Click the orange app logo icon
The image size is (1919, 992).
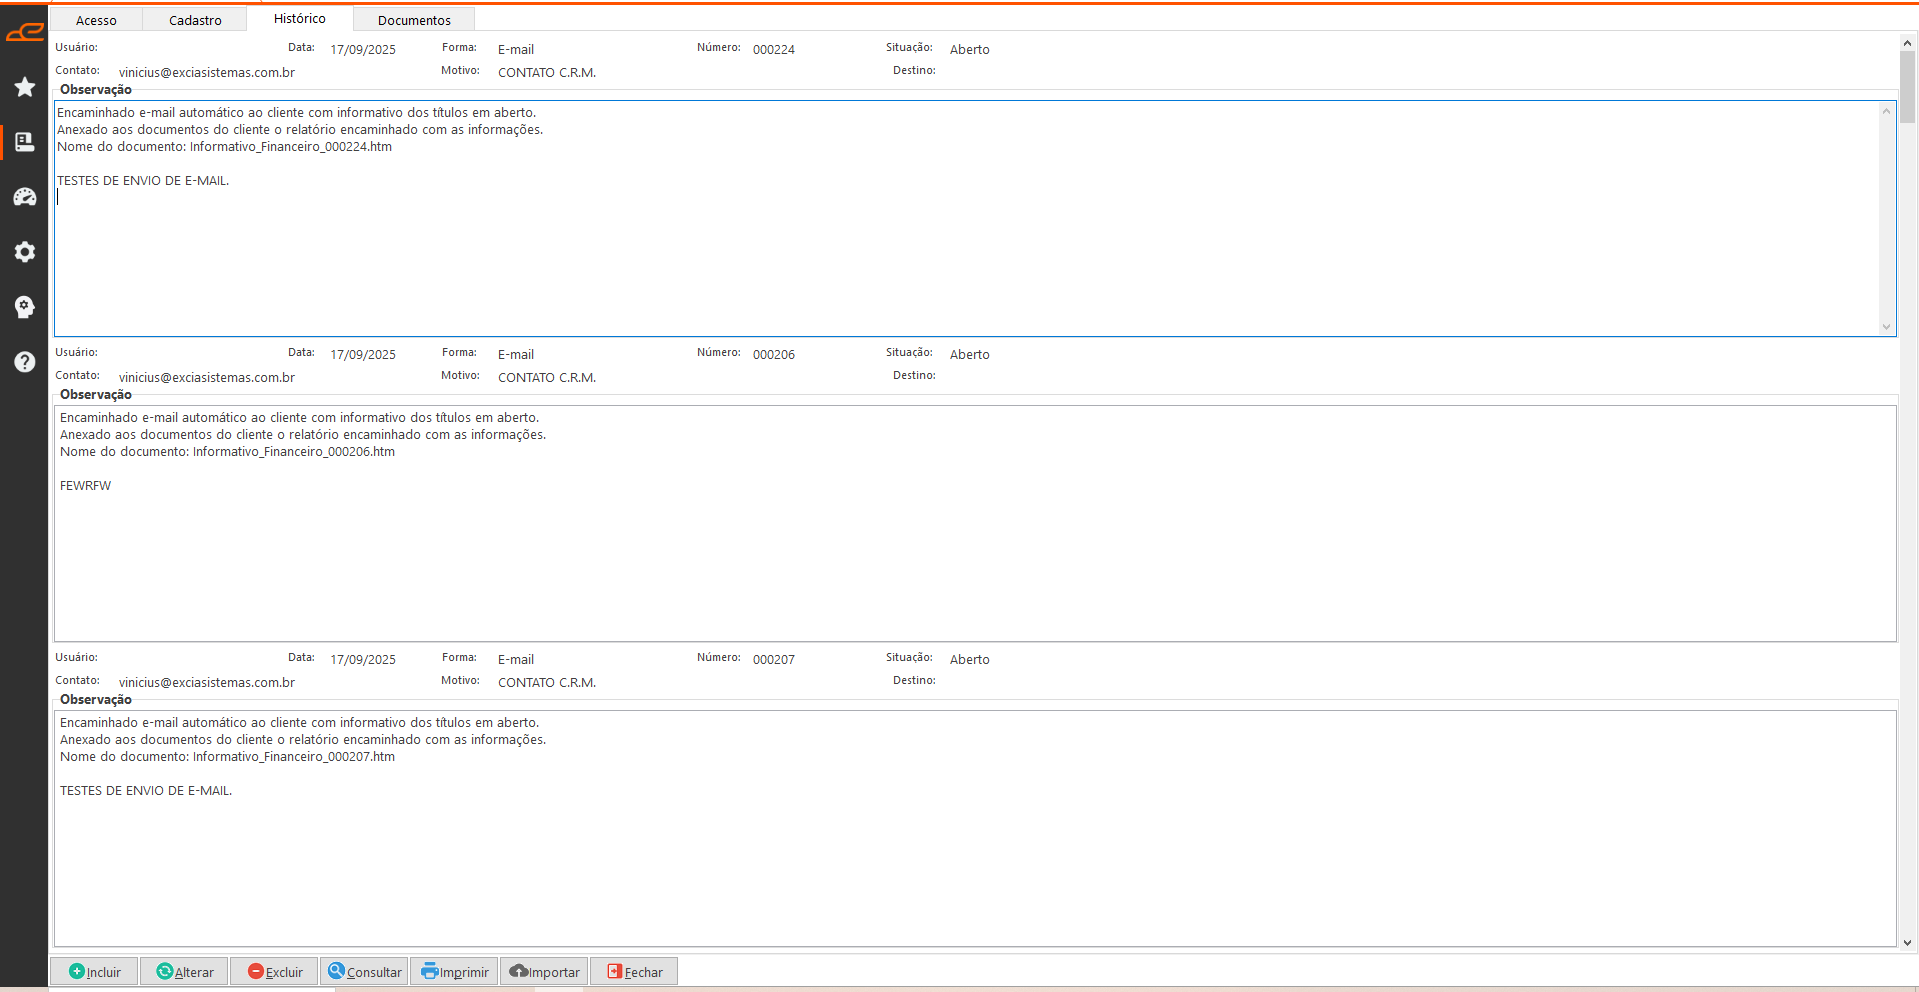point(25,33)
